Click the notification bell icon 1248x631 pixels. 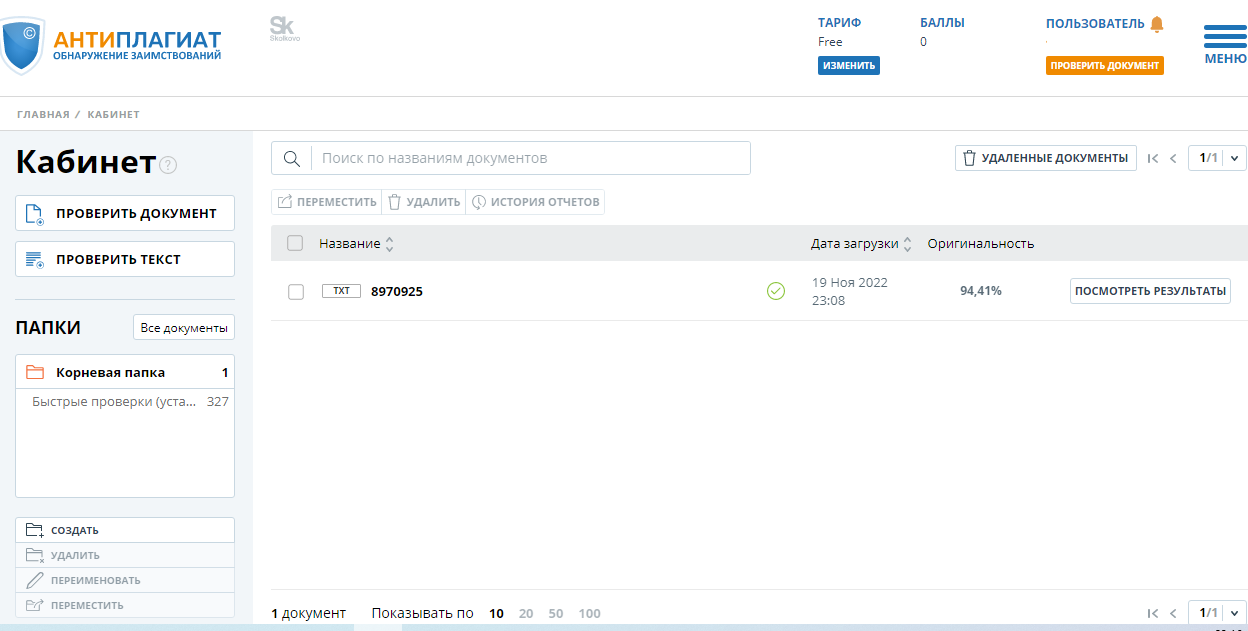pyautogui.click(x=1157, y=24)
